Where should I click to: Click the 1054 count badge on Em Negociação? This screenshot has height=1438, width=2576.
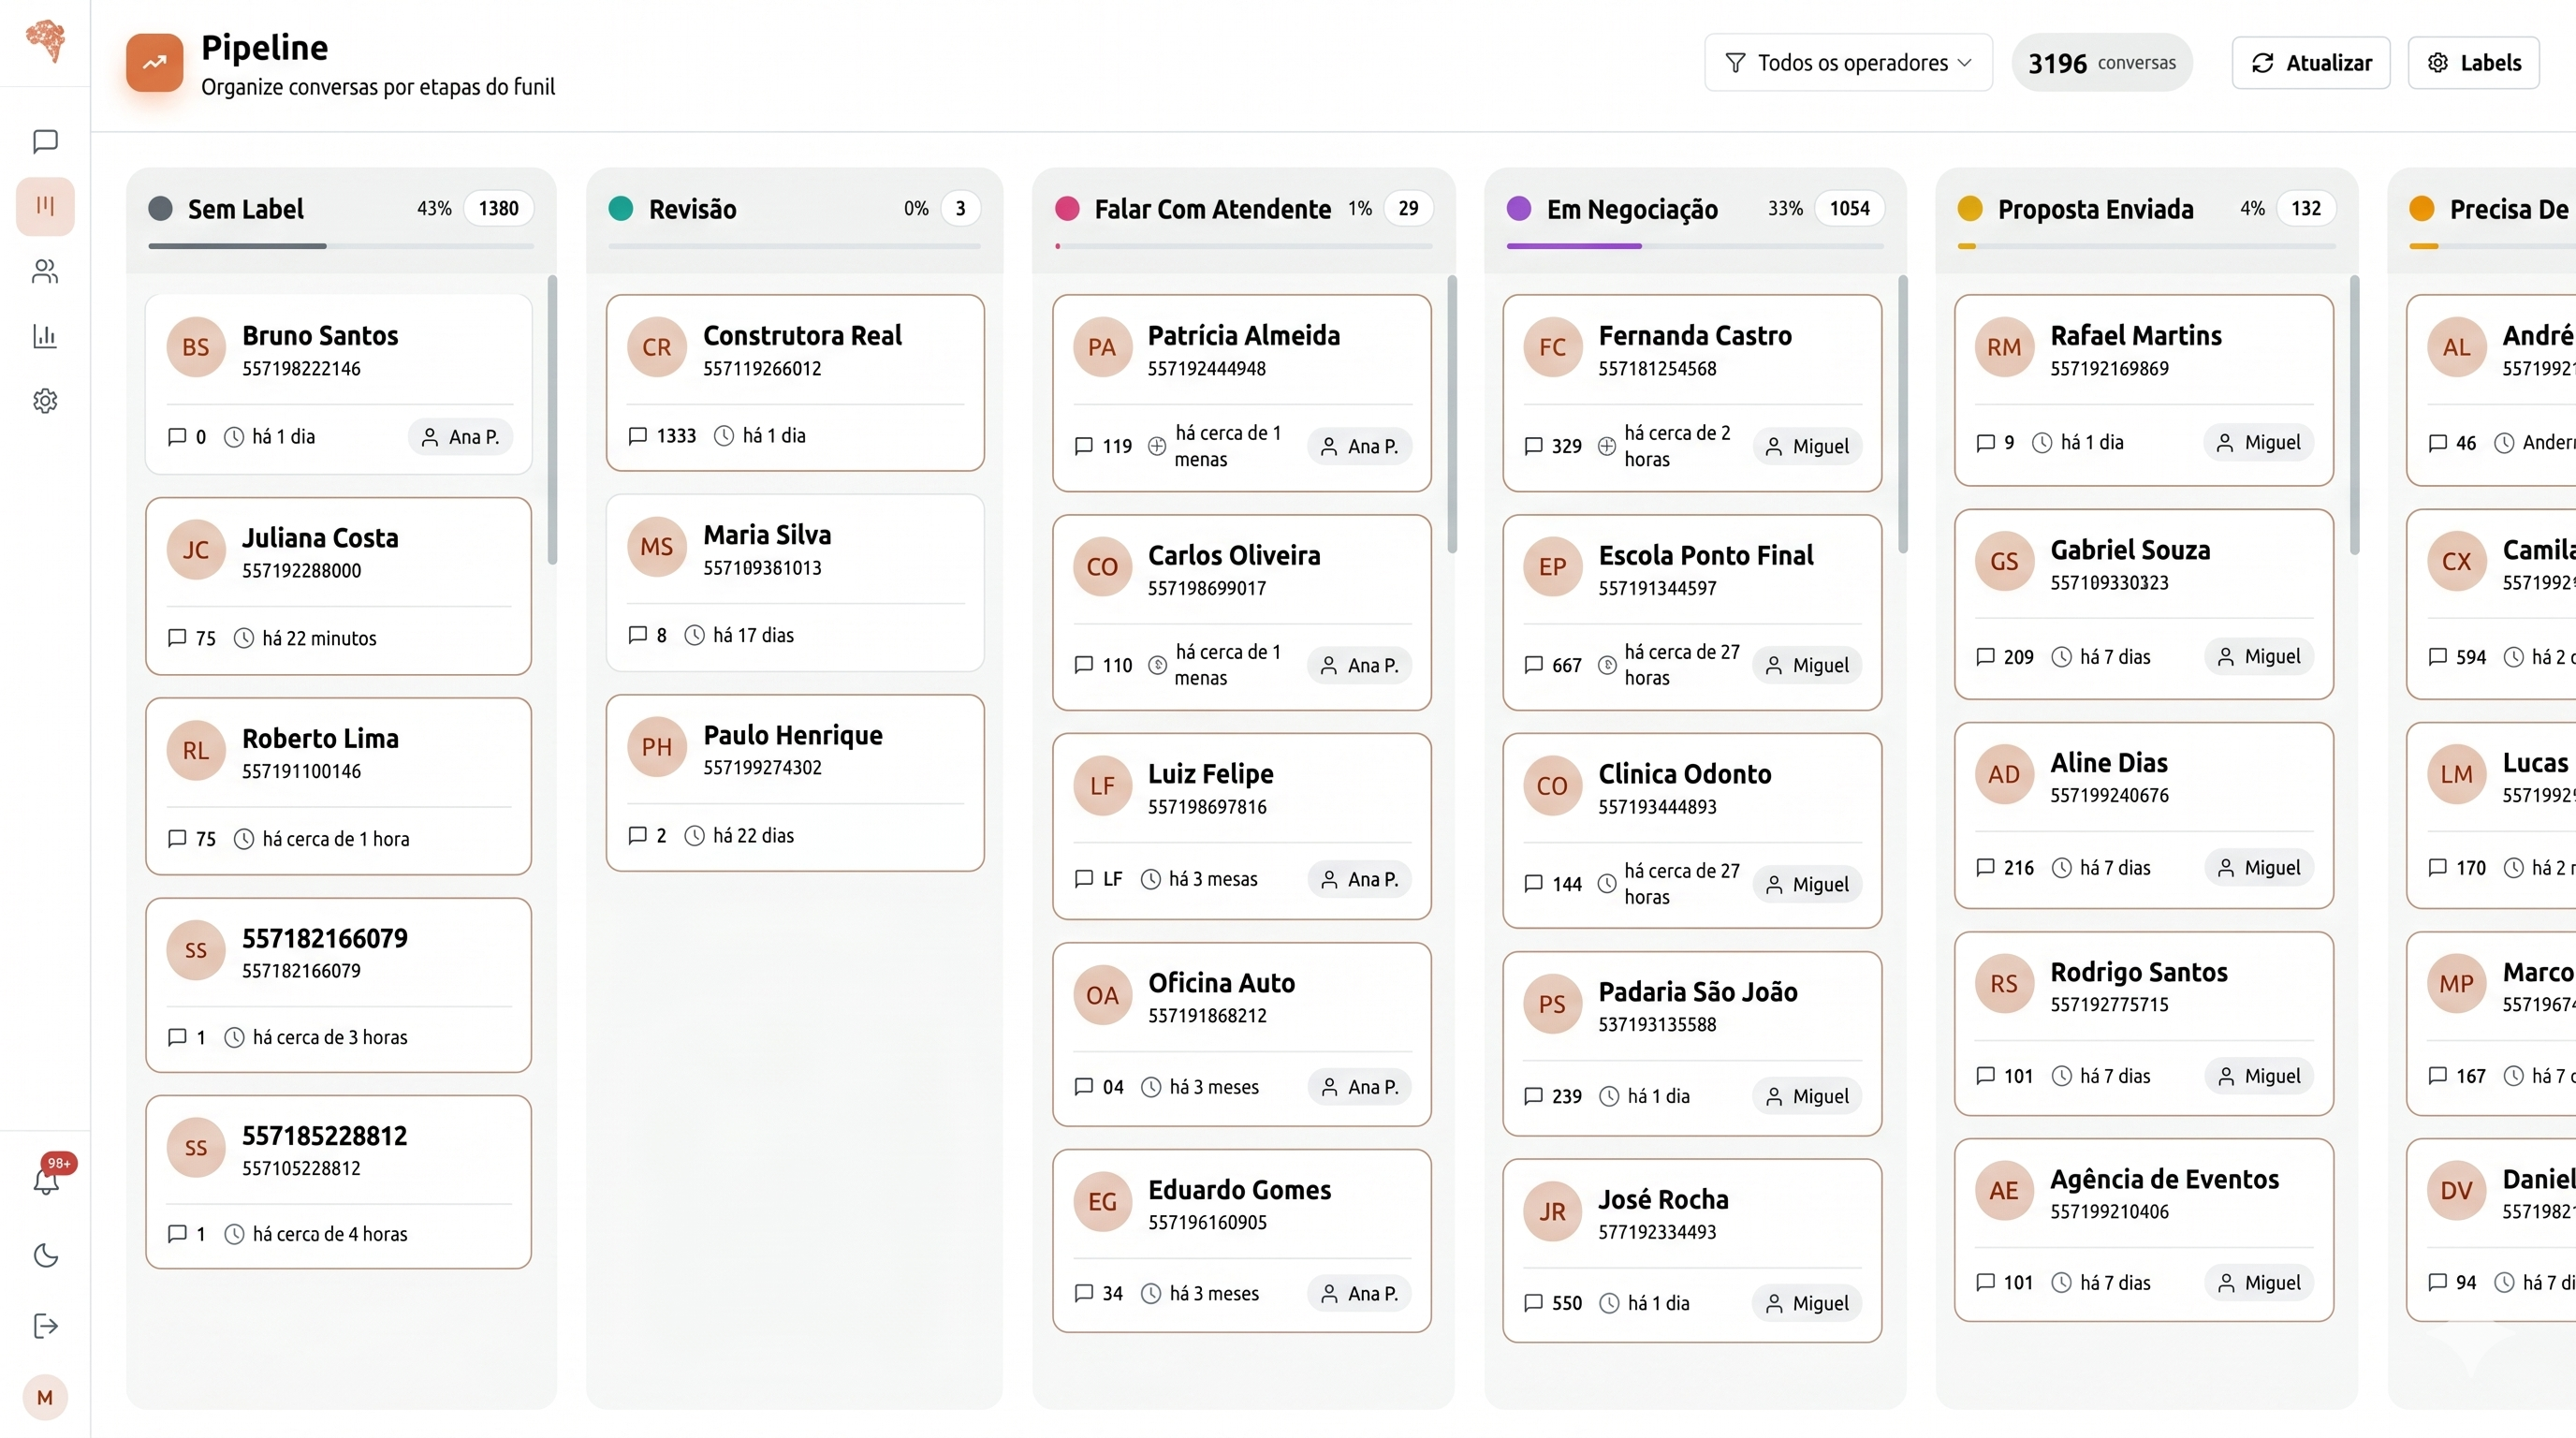pyautogui.click(x=1849, y=208)
